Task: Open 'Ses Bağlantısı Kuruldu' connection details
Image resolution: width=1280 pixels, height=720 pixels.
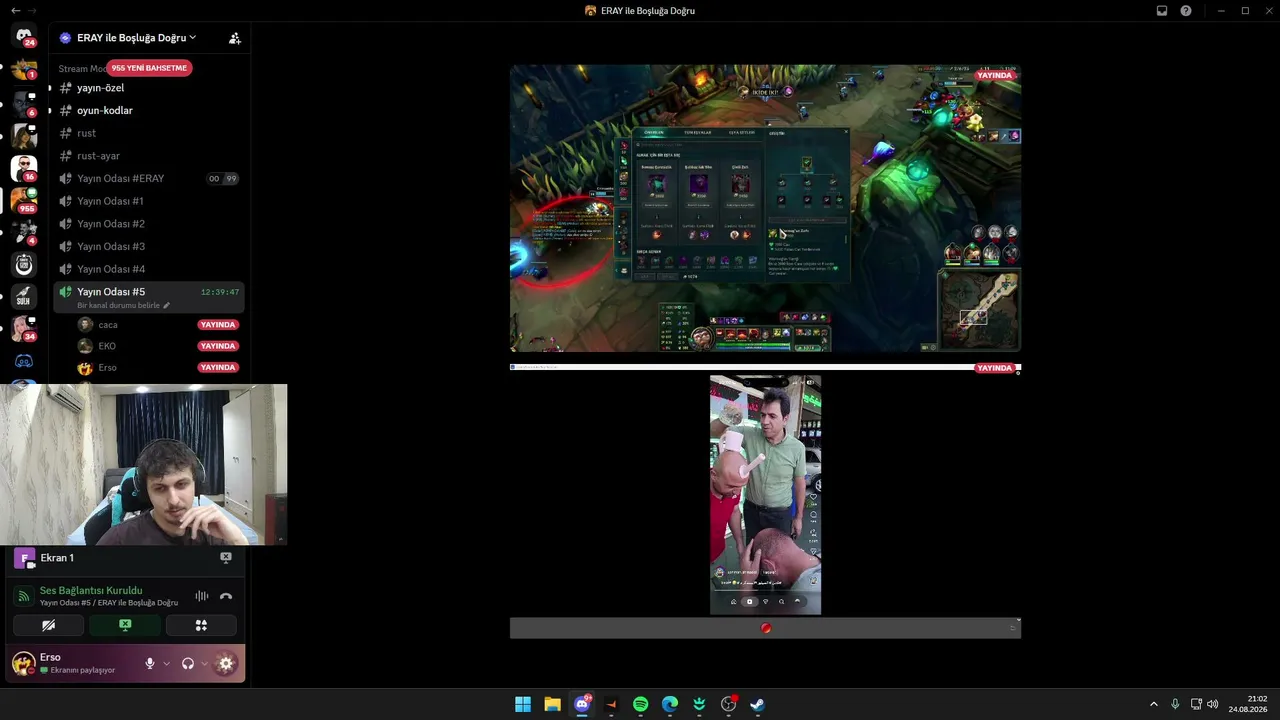Action: (91, 591)
